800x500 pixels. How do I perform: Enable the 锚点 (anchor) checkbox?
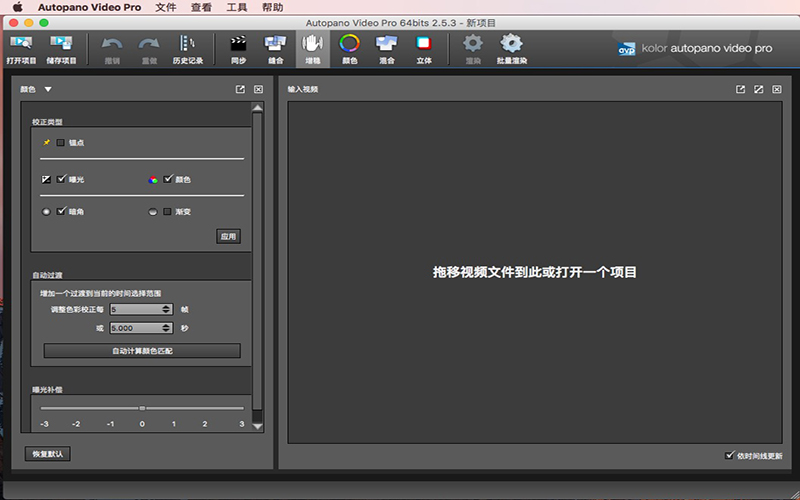61,142
